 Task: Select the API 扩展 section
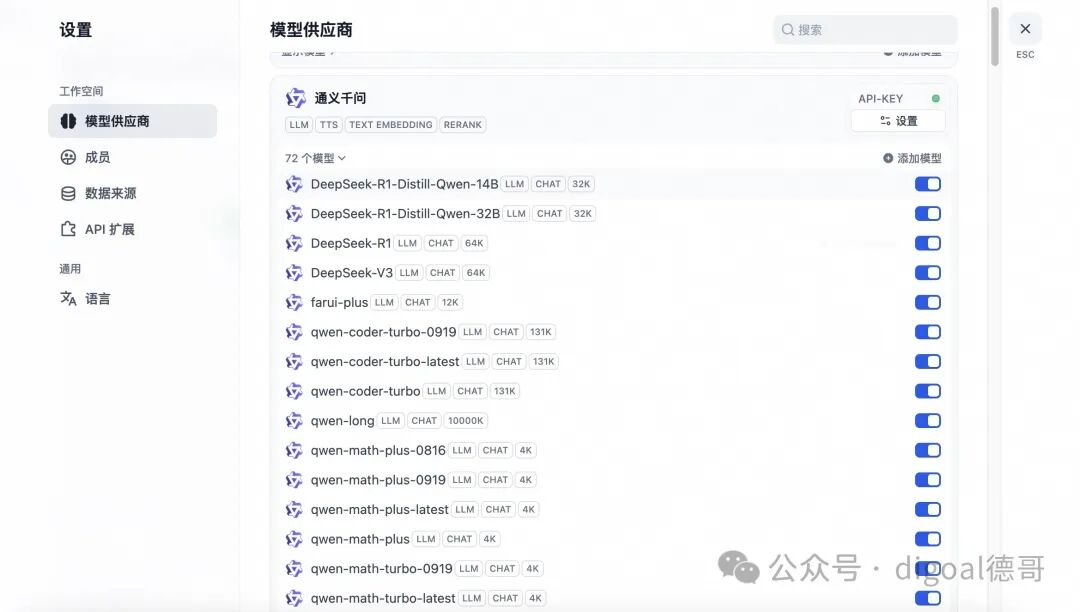[132, 229]
